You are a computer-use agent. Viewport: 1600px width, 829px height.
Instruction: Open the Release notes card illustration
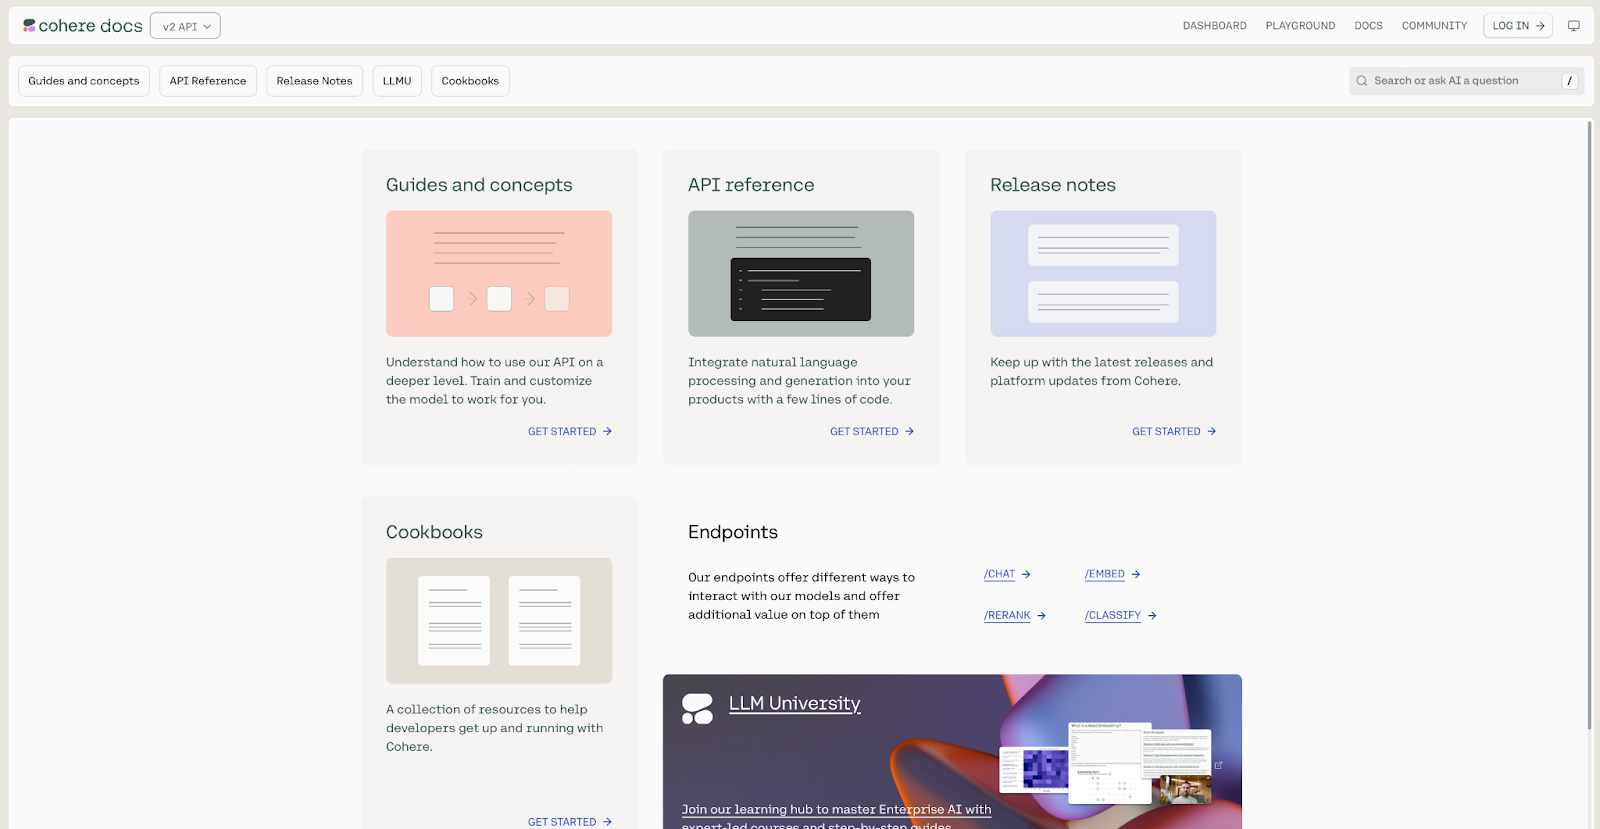(x=1103, y=273)
